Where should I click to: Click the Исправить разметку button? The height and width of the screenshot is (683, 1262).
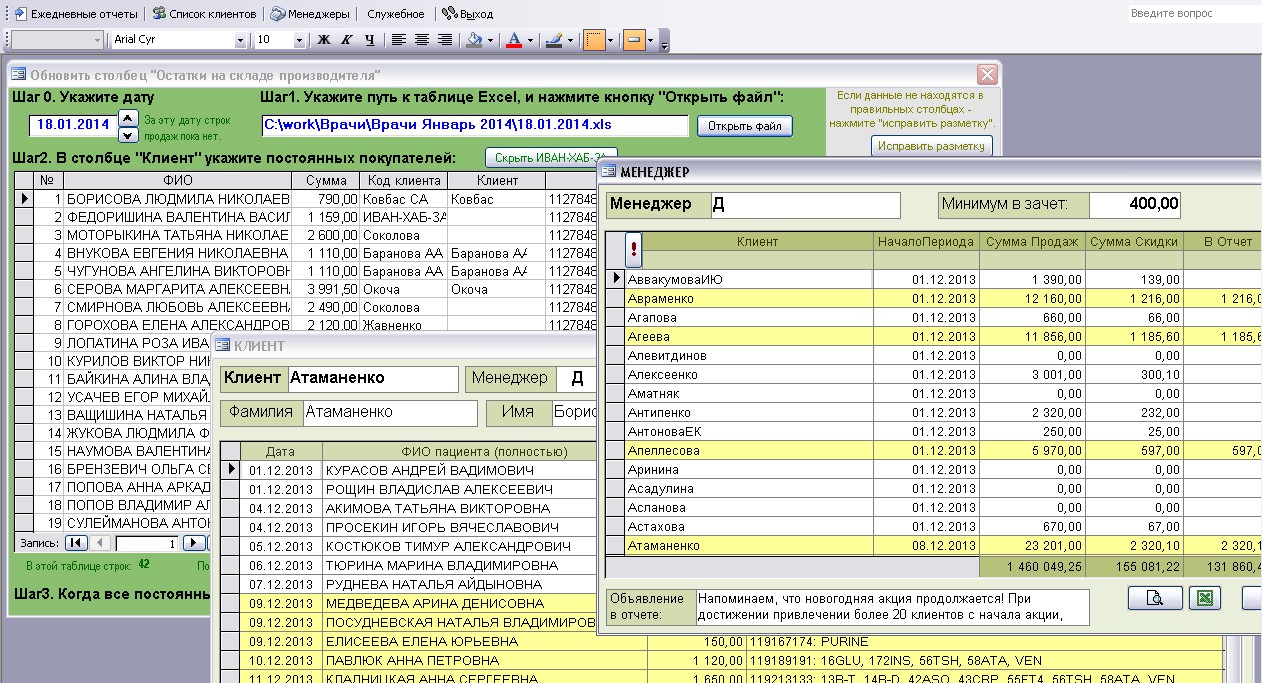tap(932, 146)
